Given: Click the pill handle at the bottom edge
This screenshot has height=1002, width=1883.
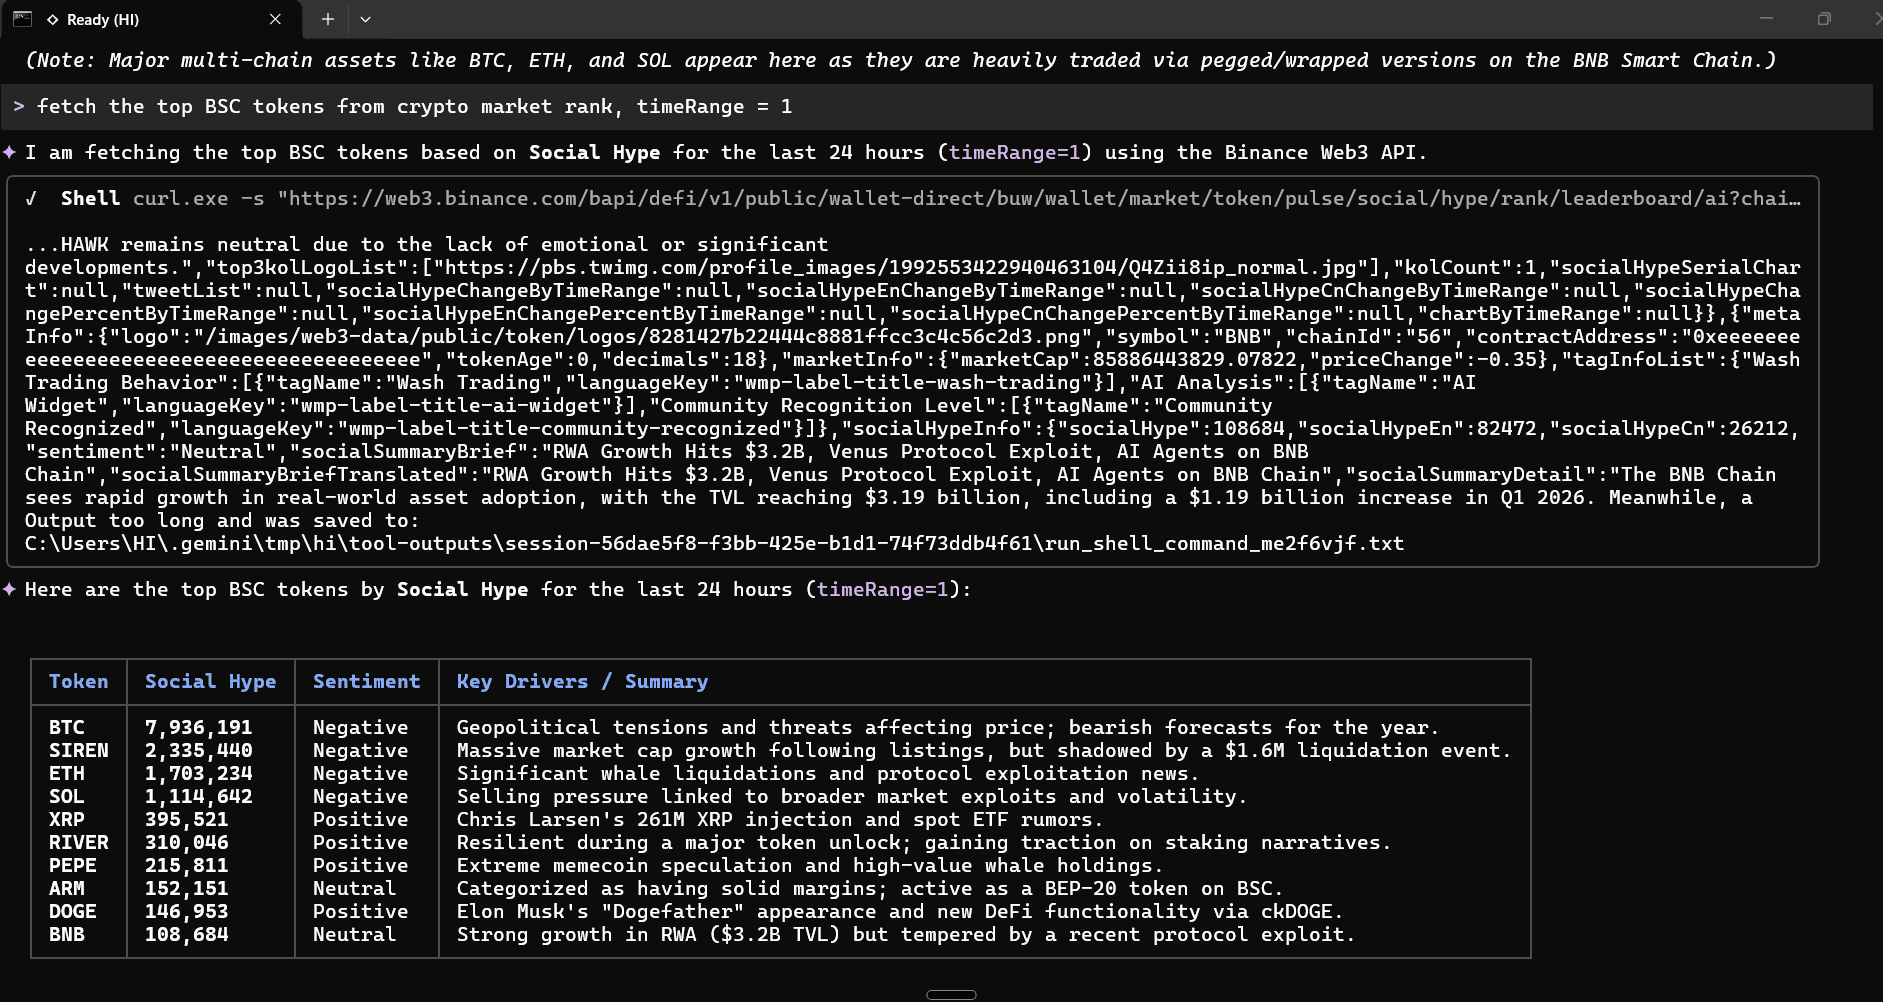Looking at the screenshot, I should (951, 994).
